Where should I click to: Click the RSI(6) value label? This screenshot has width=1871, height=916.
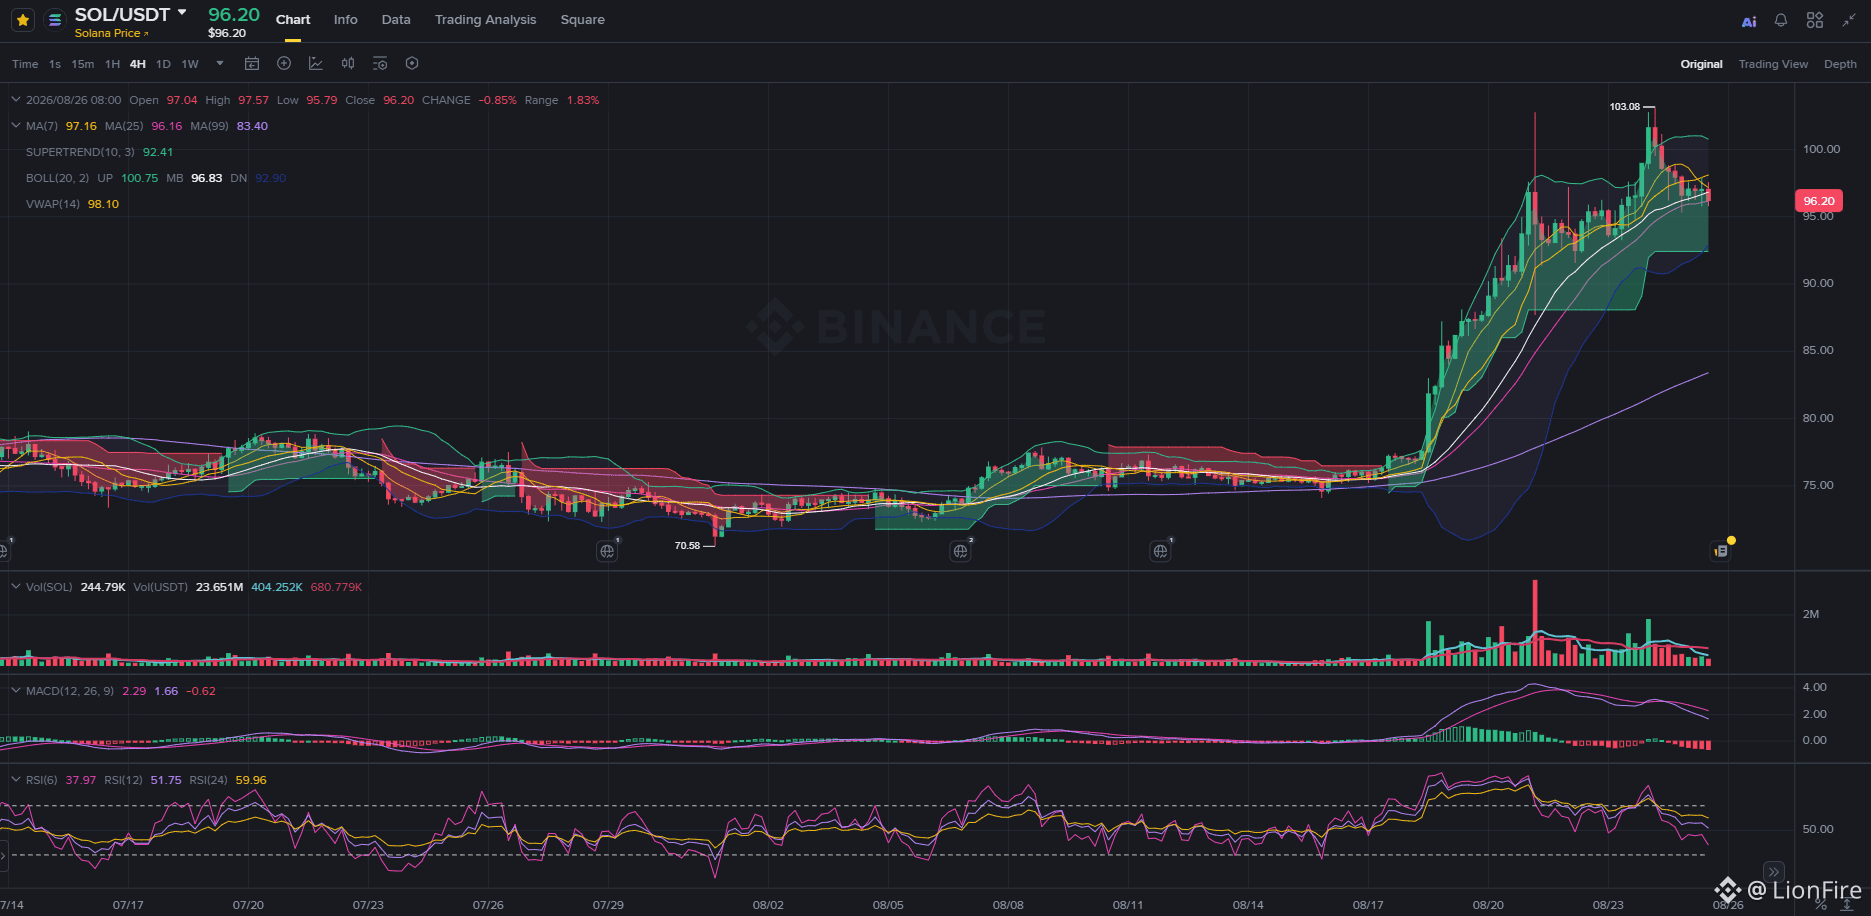pos(43,780)
